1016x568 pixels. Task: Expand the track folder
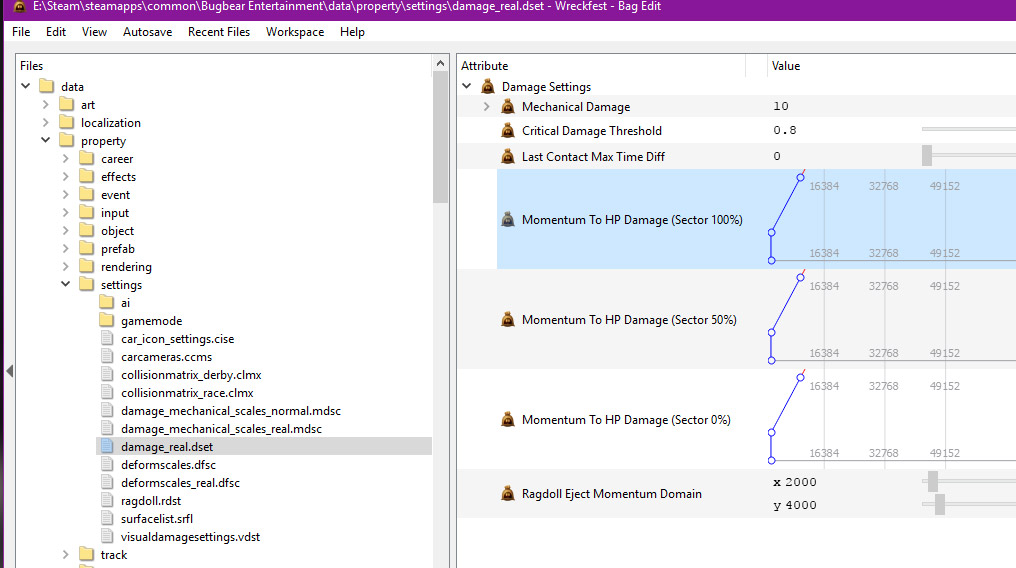tap(65, 554)
